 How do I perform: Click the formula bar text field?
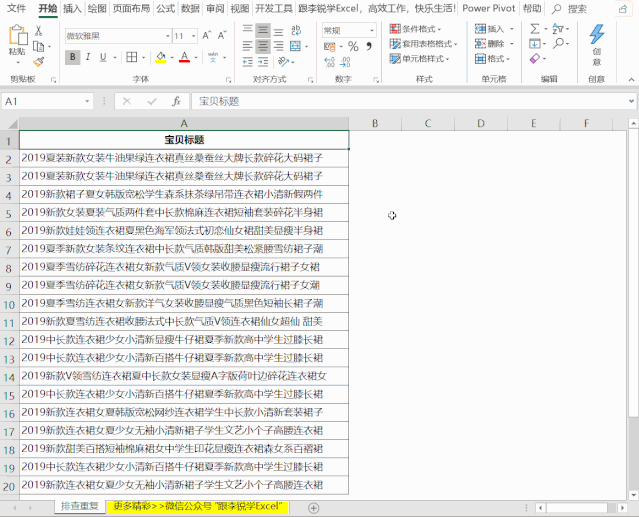(x=409, y=101)
